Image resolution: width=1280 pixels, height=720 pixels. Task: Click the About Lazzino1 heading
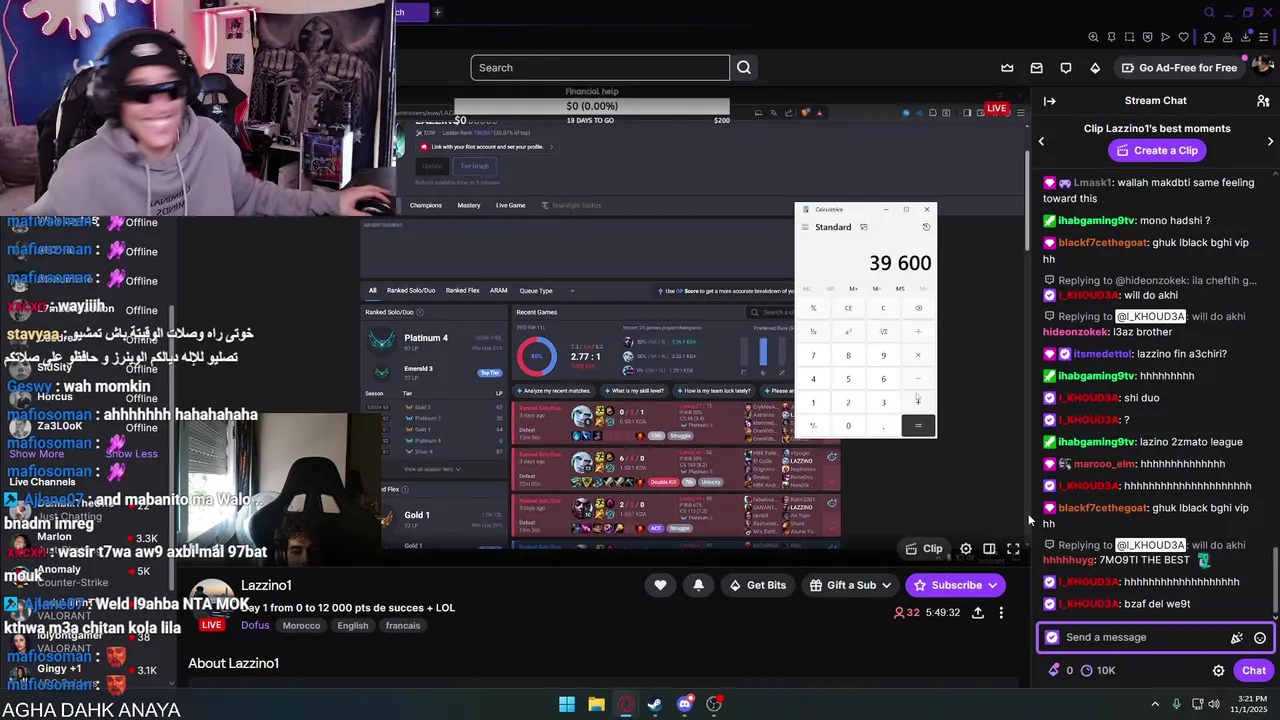tap(233, 664)
